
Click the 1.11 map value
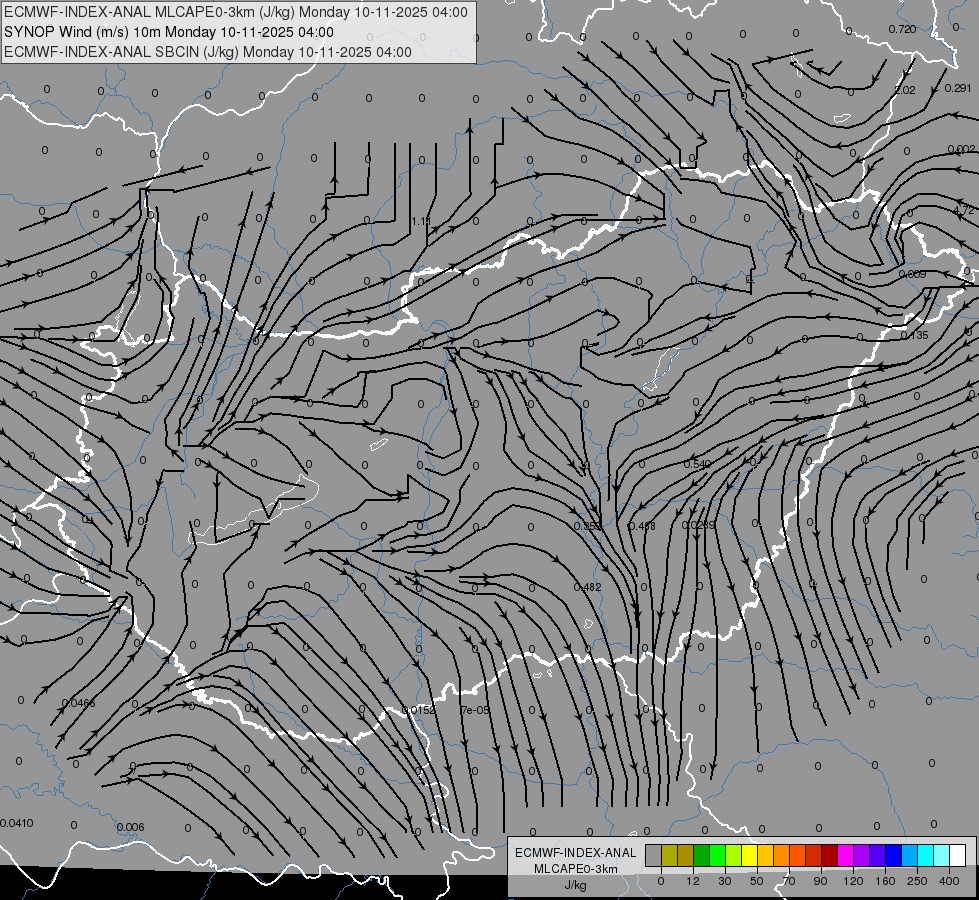421,221
